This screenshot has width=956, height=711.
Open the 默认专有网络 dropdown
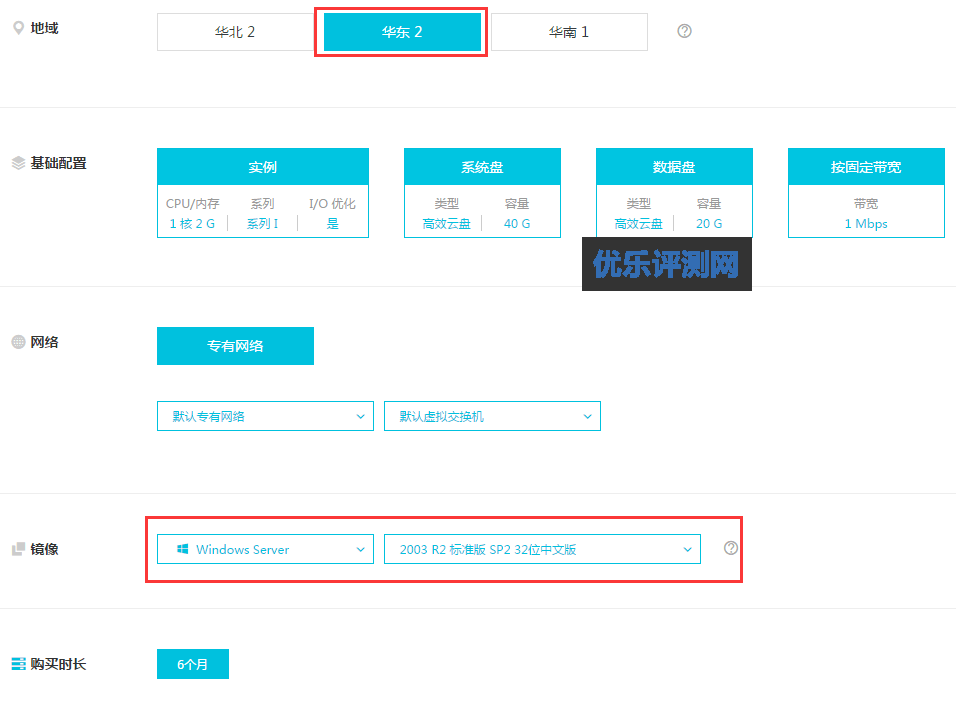[265, 416]
